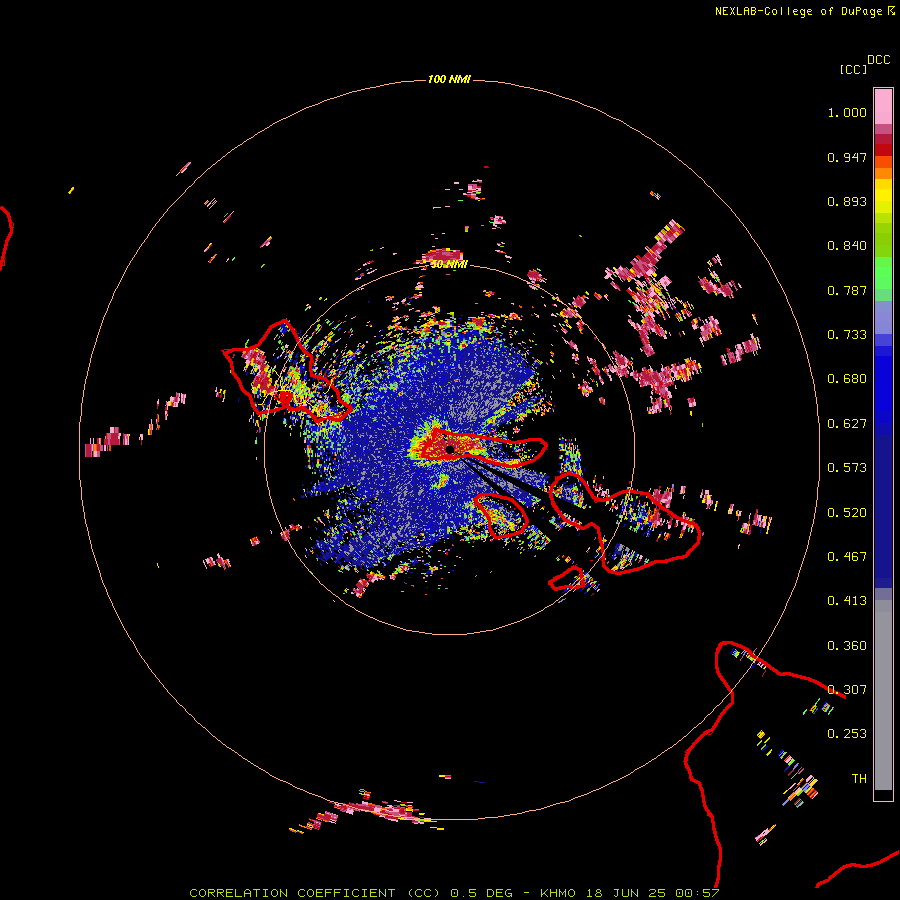This screenshot has height=900, width=900.
Task: Click the 50 NMI range ring label
Action: [x=449, y=265]
